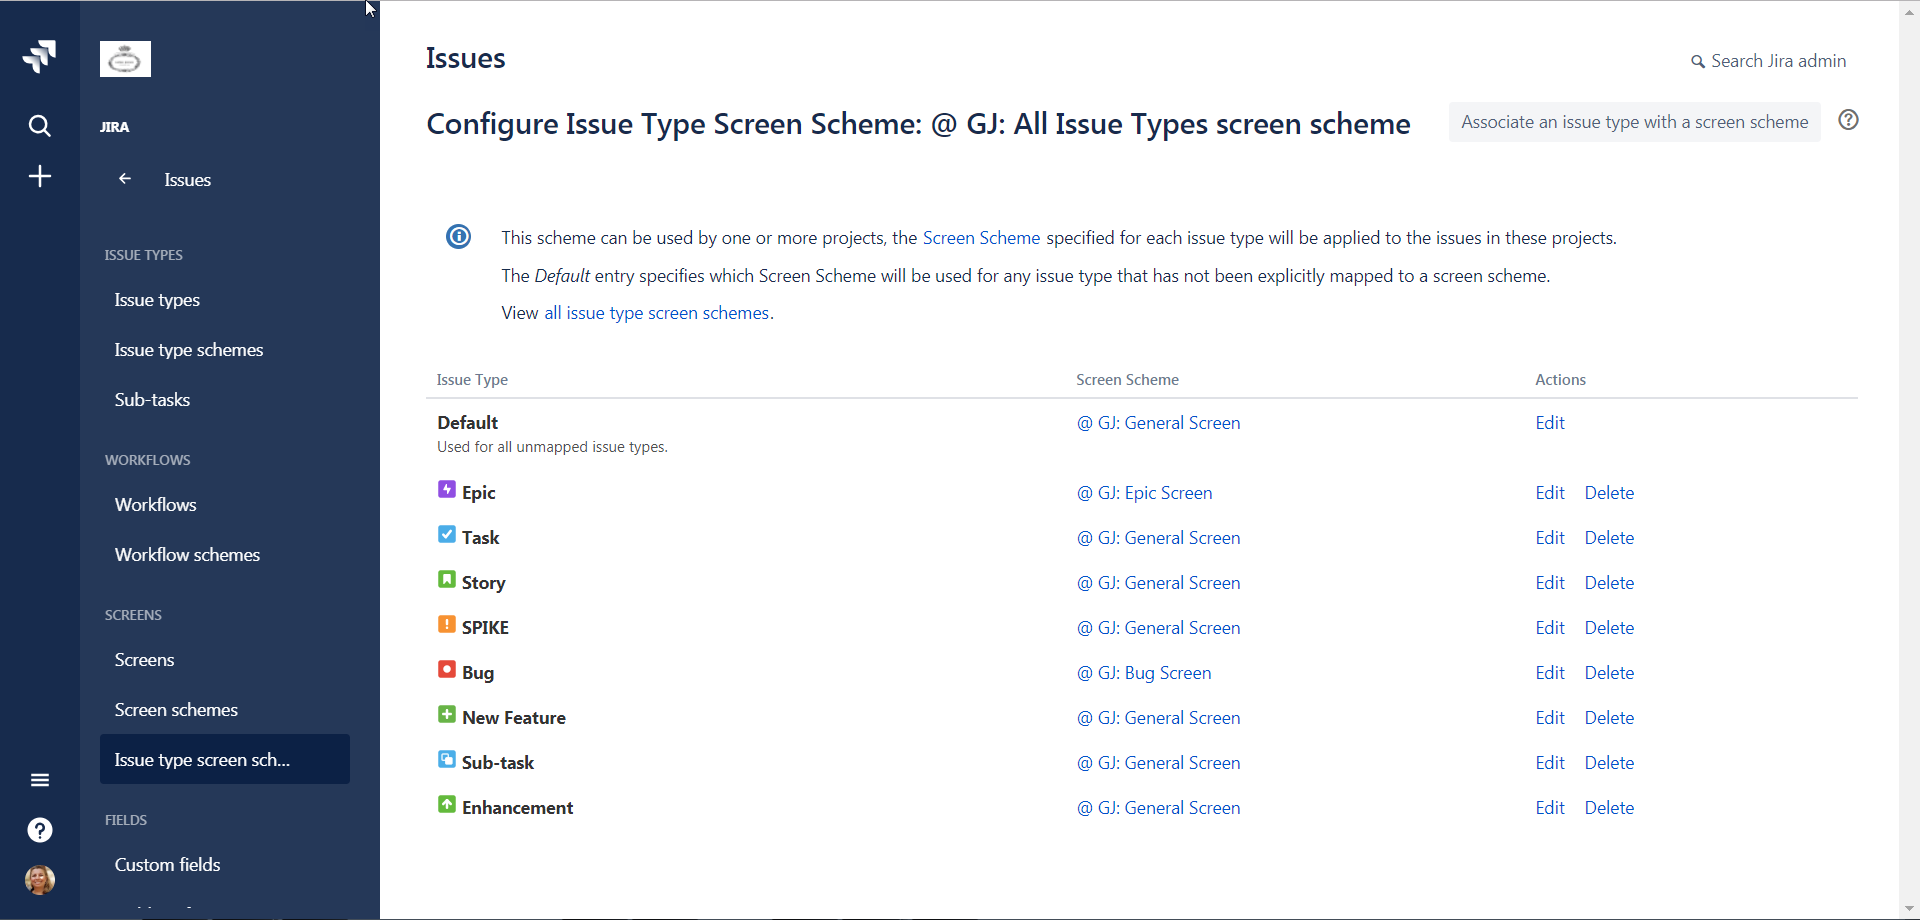1920x920 pixels.
Task: Click the orange SPIKE issue type icon
Action: 446,624
